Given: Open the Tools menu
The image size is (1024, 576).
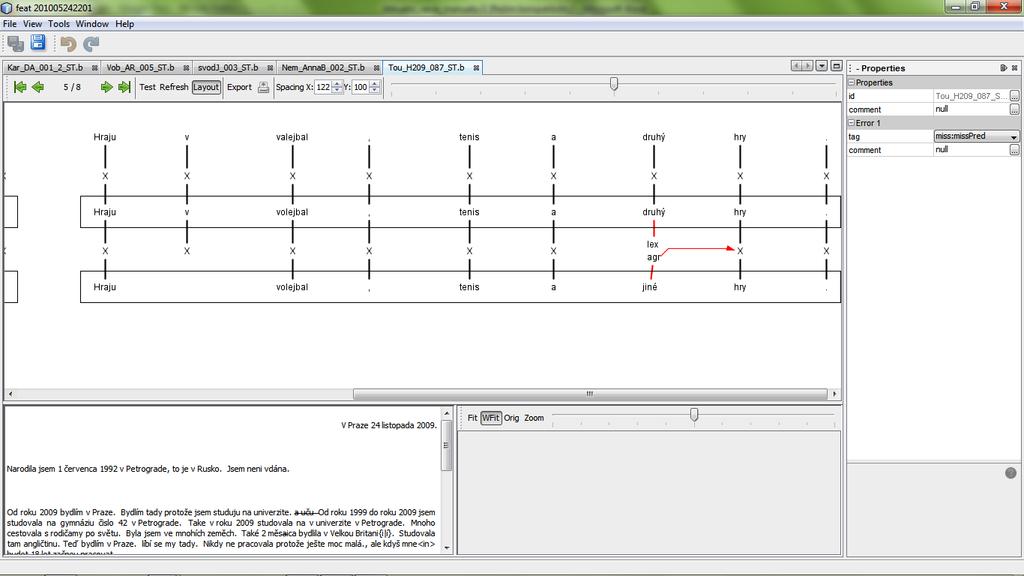Looking at the screenshot, I should point(59,24).
